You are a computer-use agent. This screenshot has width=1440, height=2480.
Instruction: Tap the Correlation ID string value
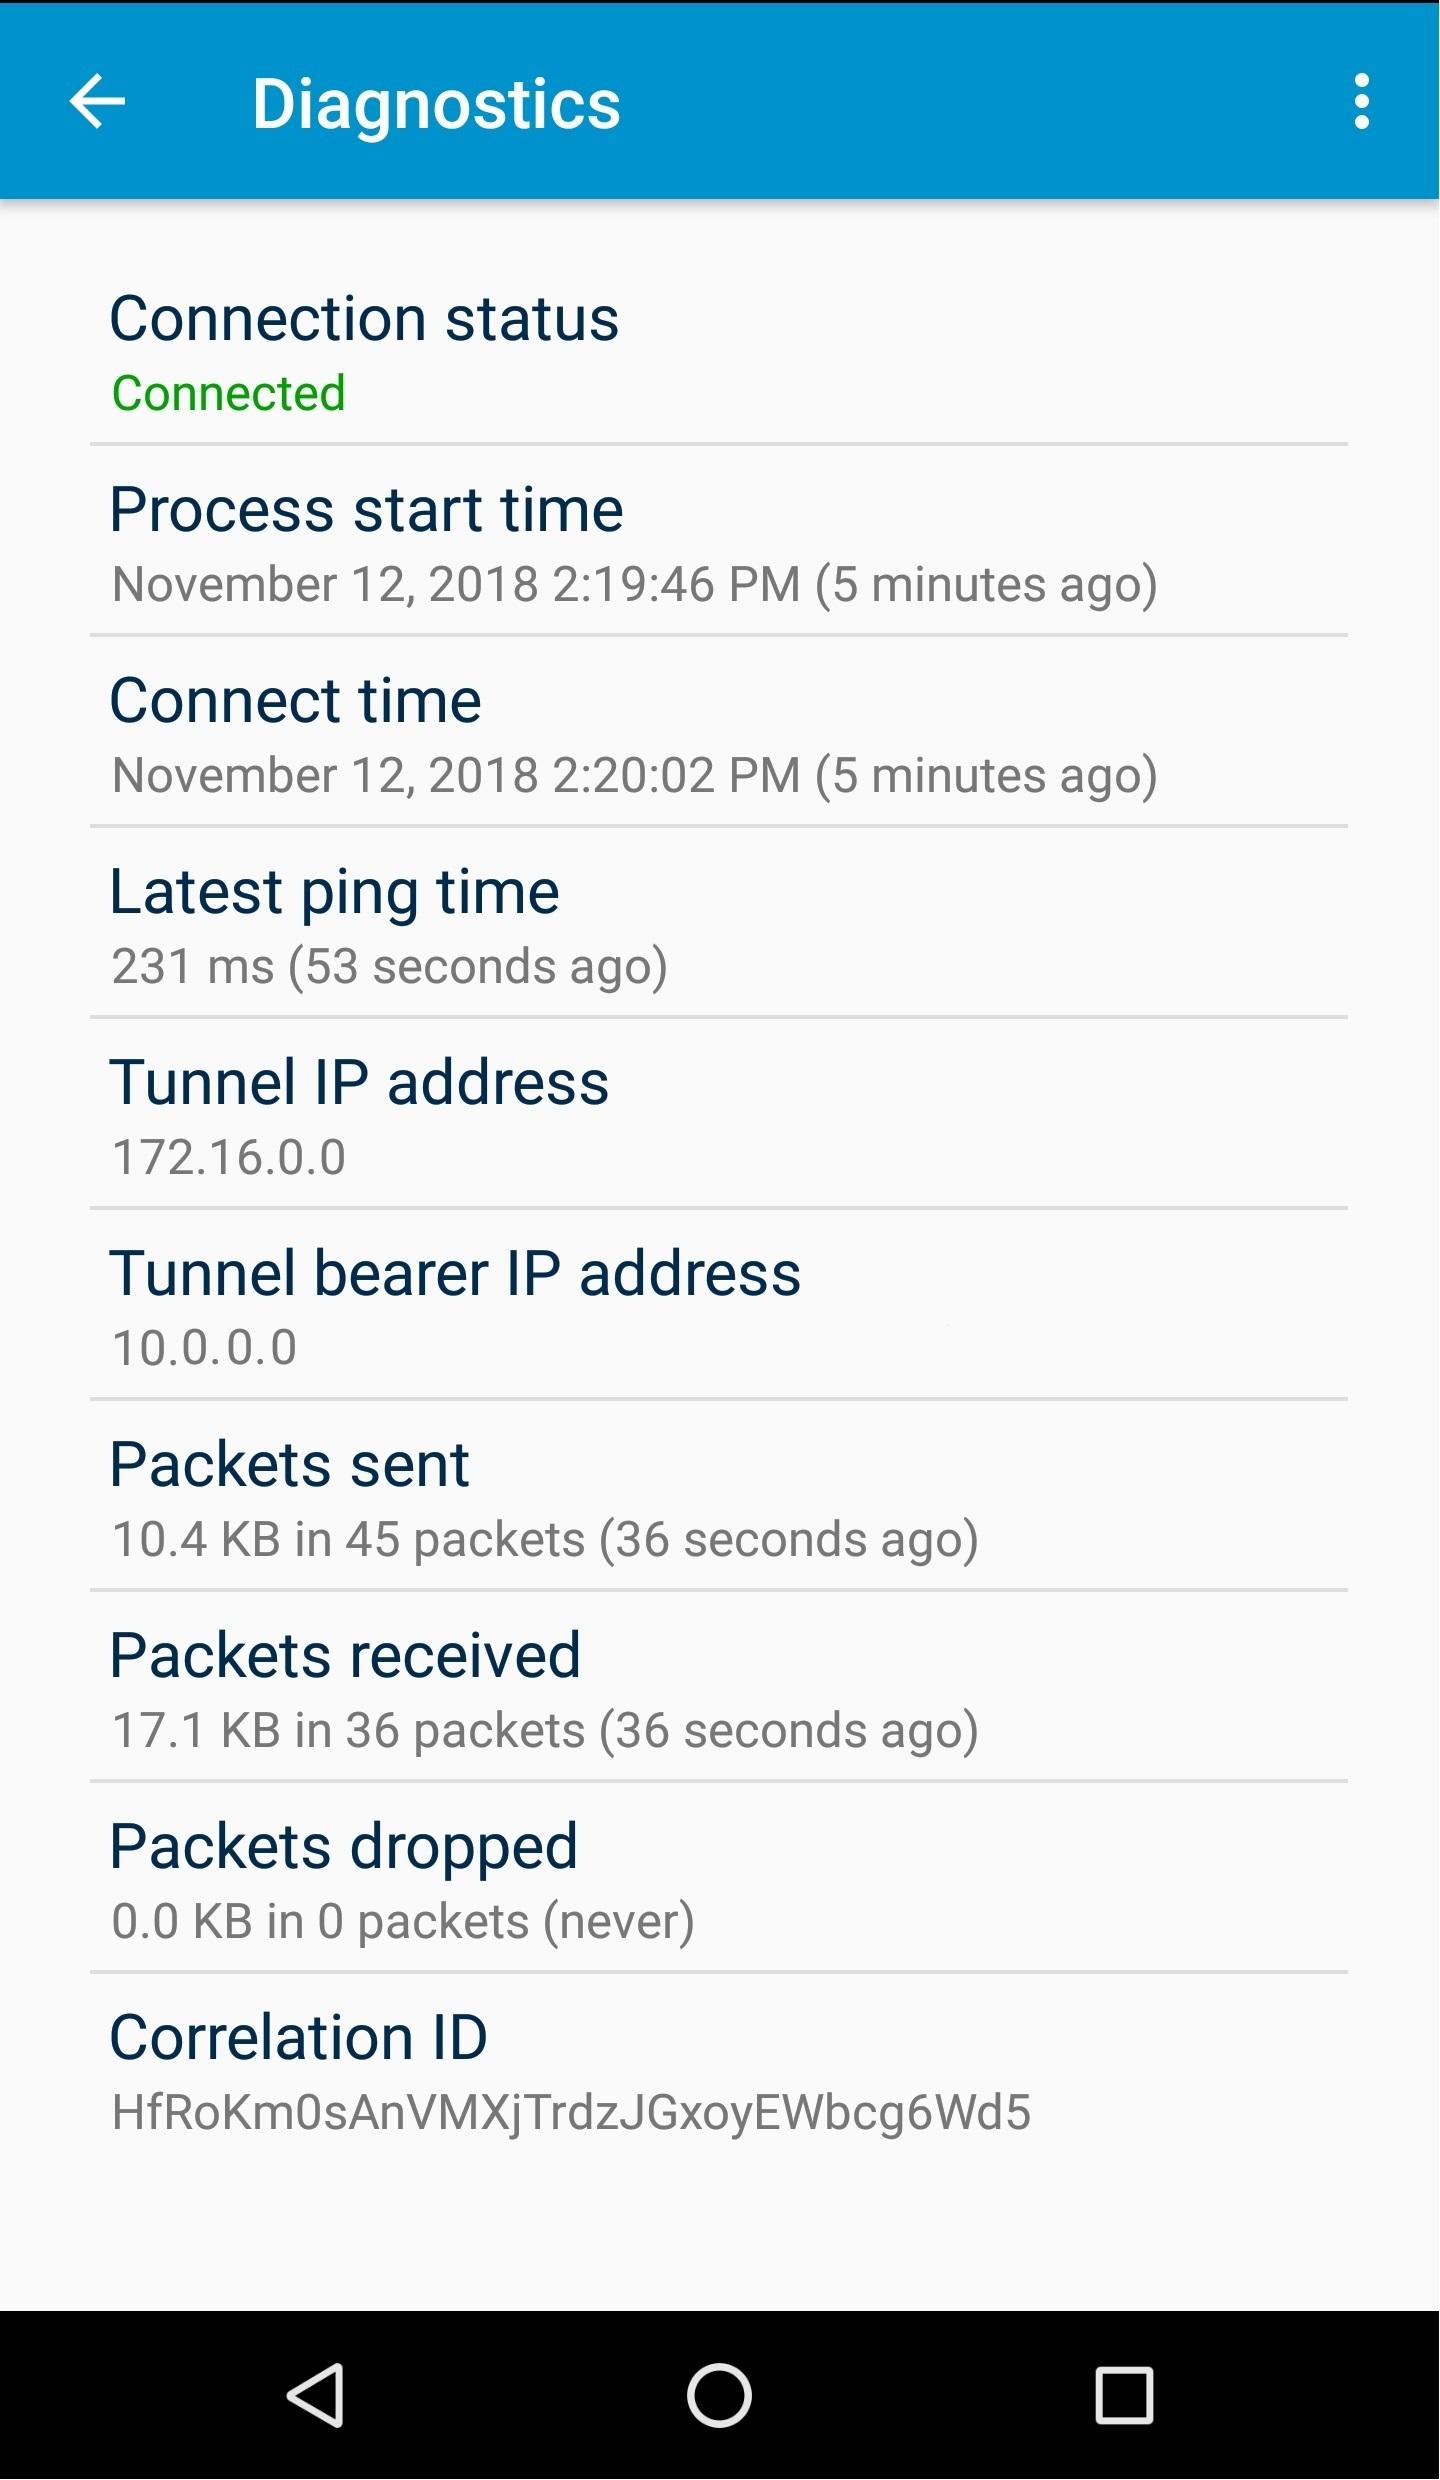[571, 2112]
